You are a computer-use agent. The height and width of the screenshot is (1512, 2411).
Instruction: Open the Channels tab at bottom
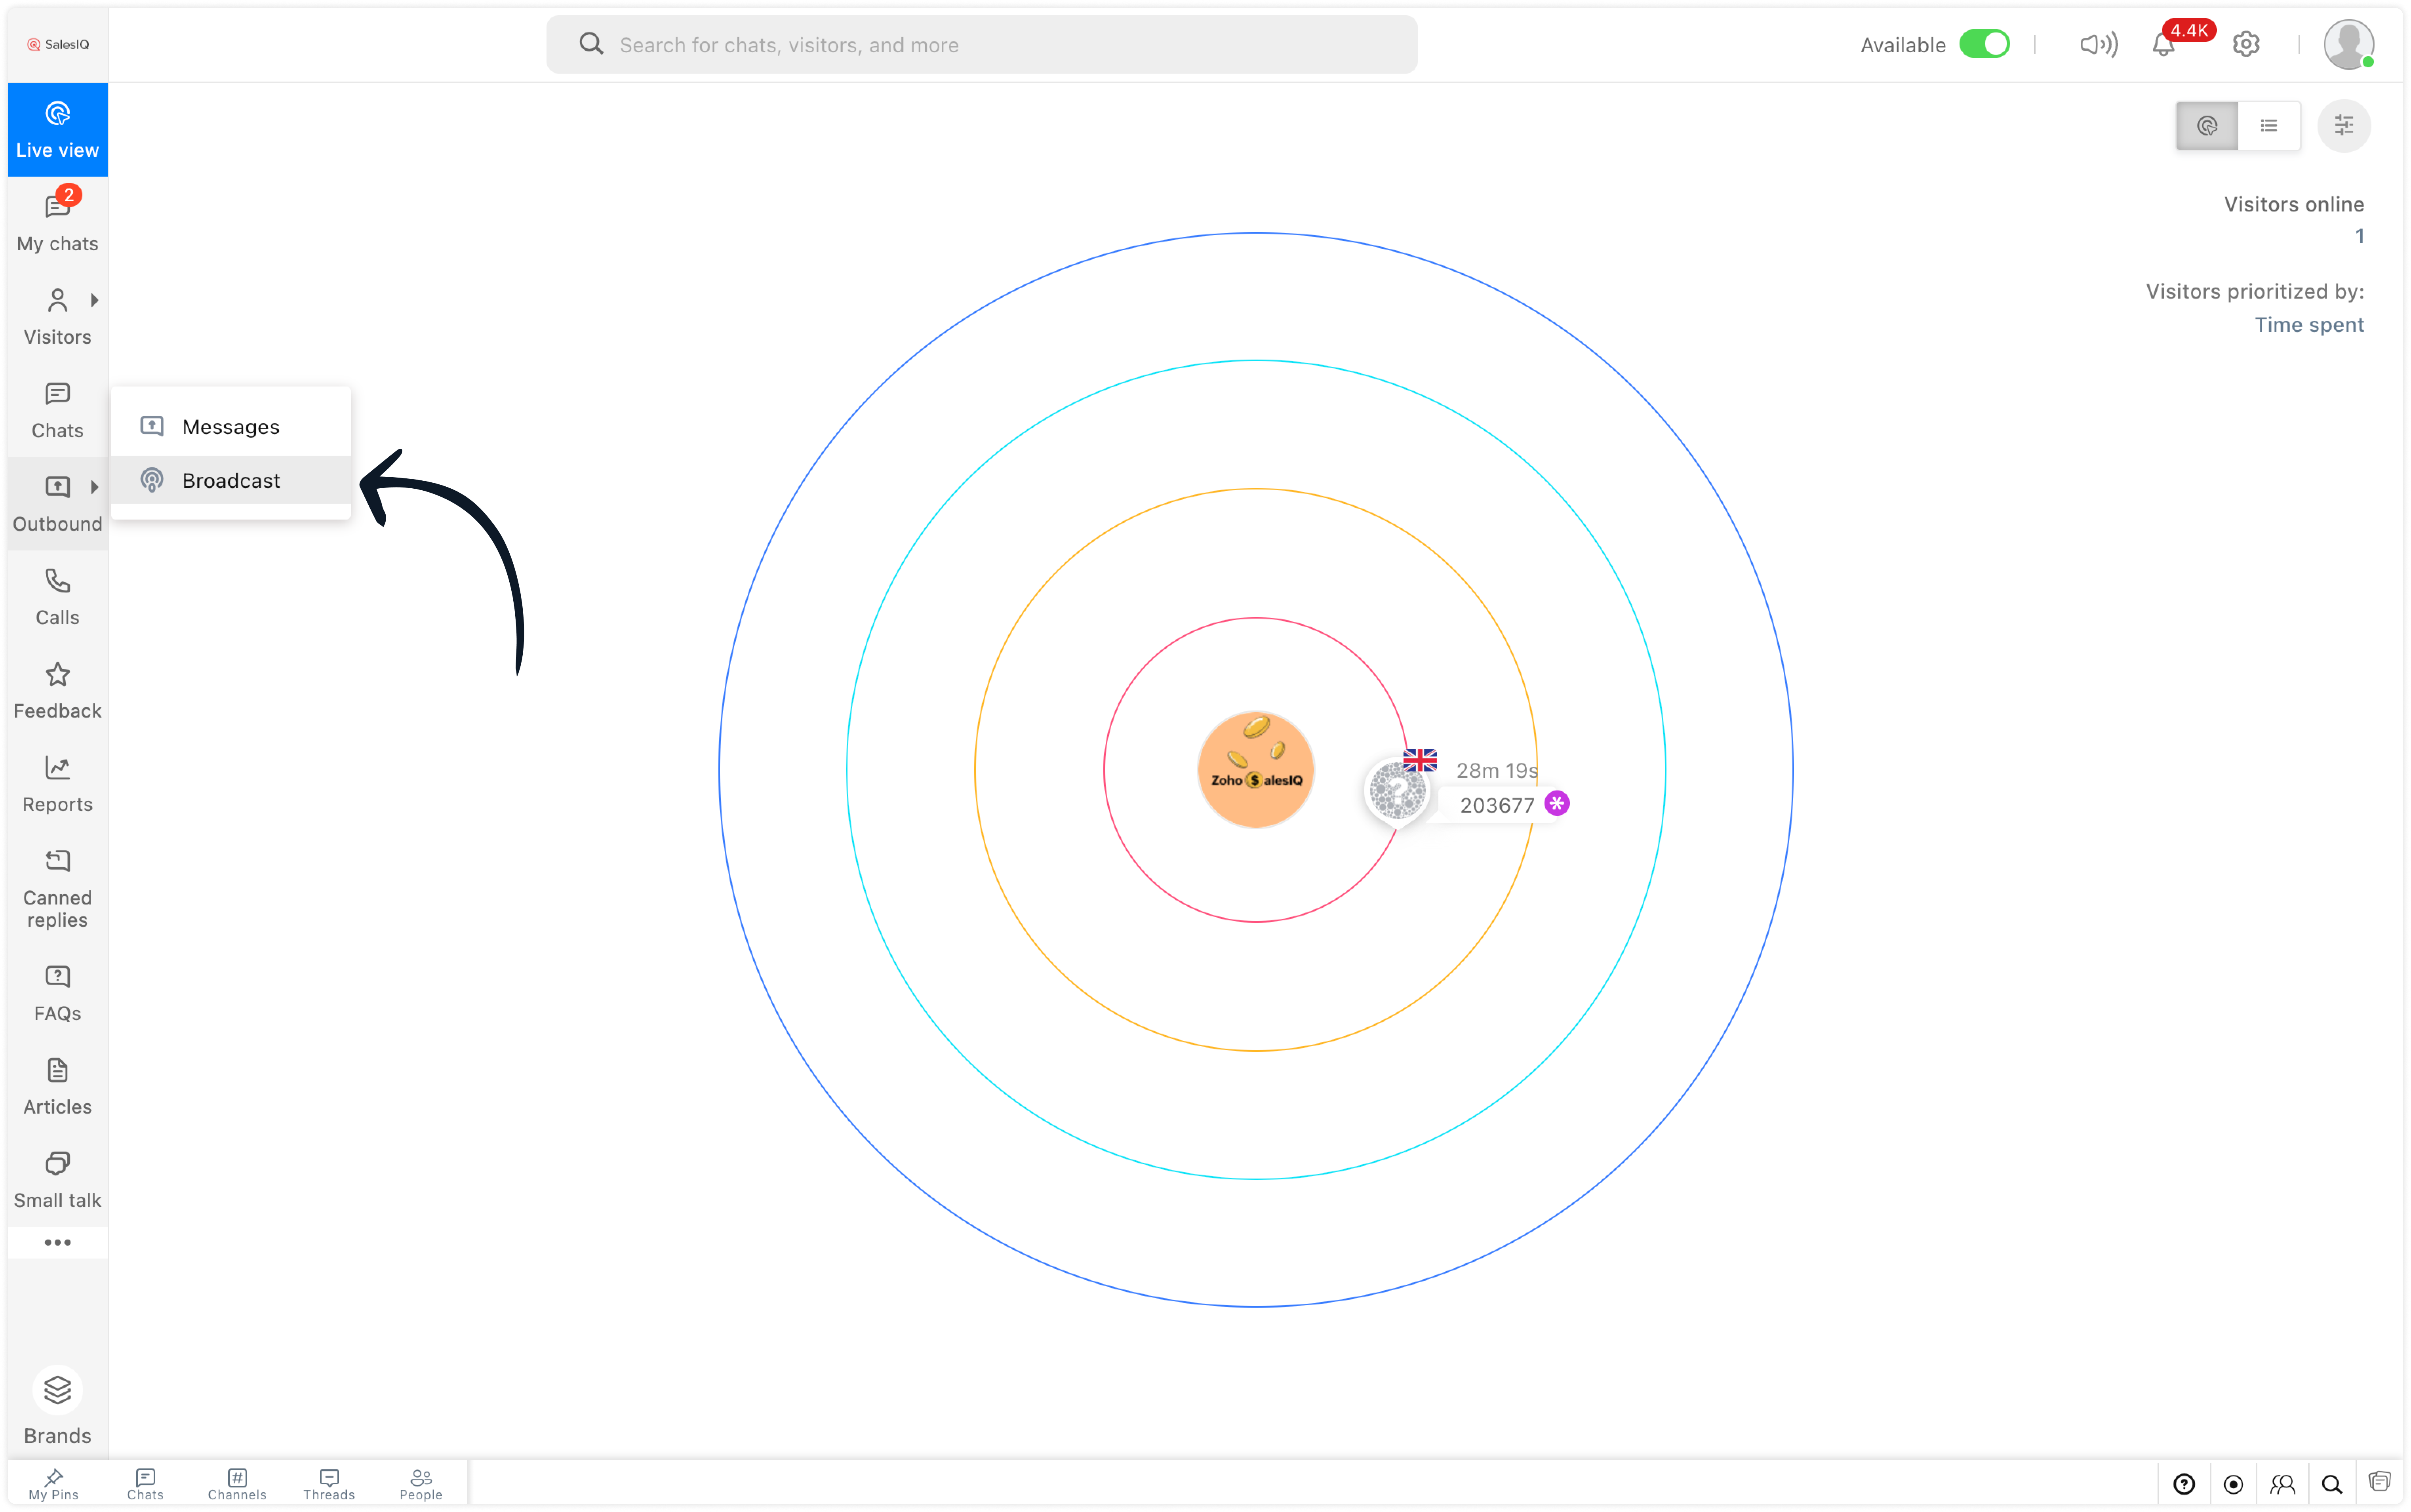(237, 1484)
